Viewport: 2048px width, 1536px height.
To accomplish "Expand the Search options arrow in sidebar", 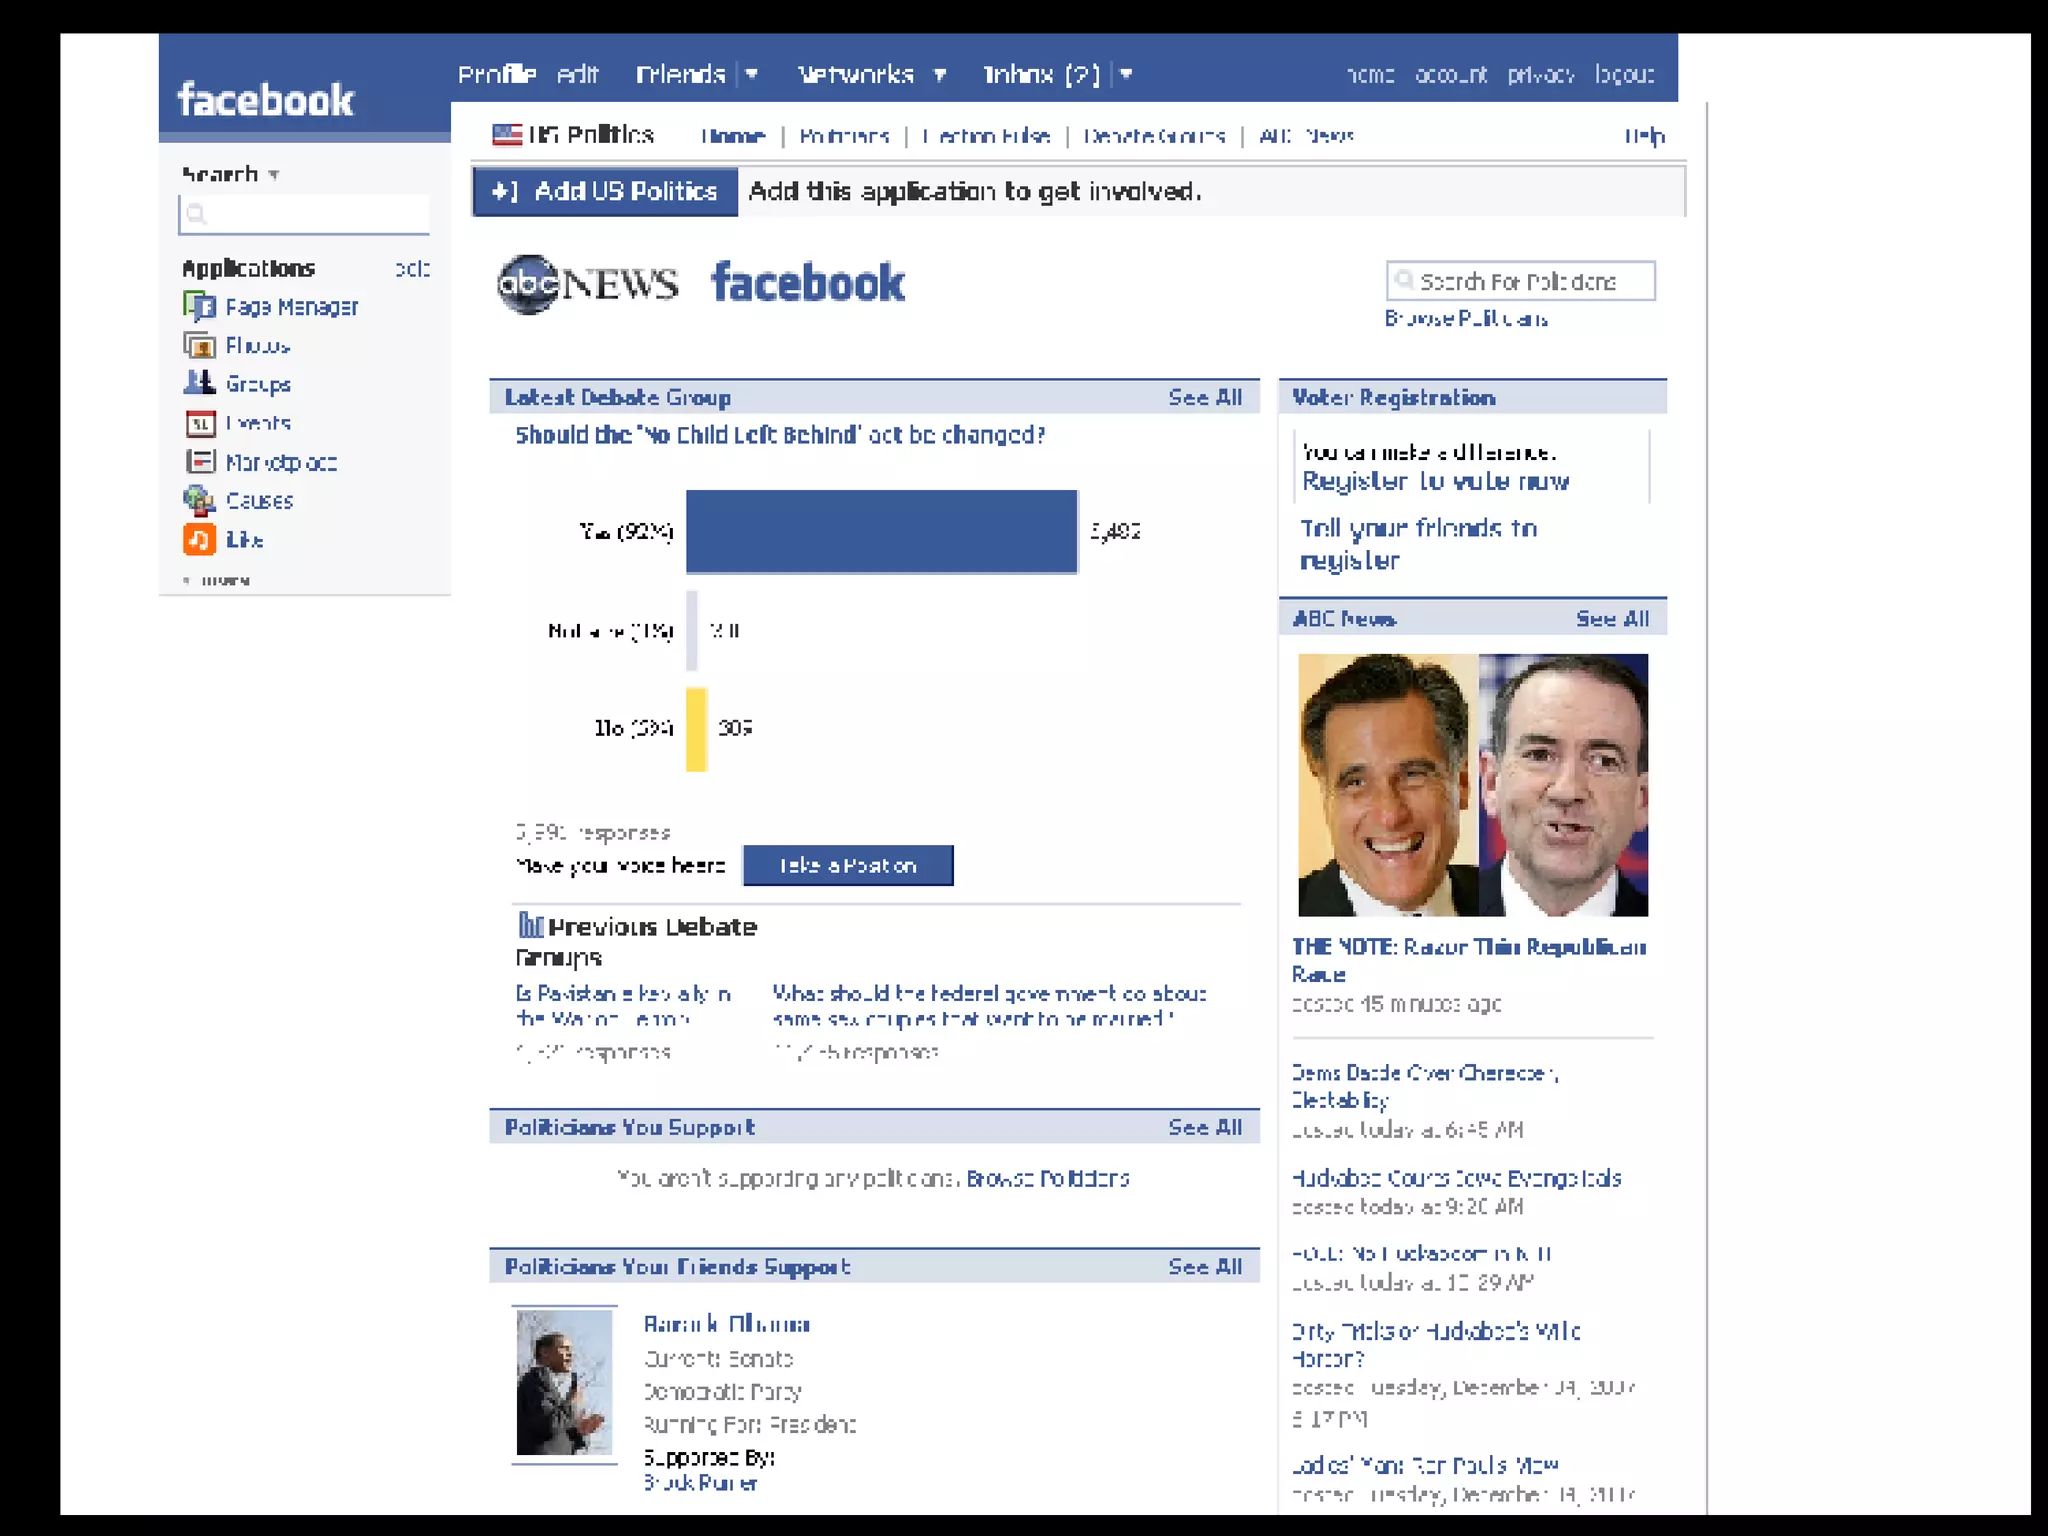I will tap(274, 175).
